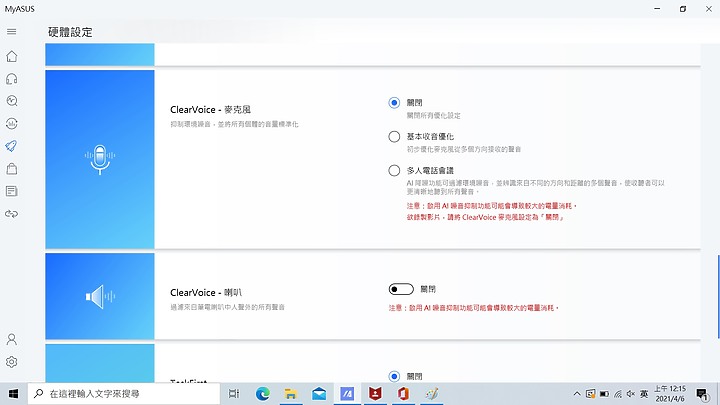Image resolution: width=720 pixels, height=405 pixels.
Task: Select 關閉 for ClearVoice microphone
Action: (394, 102)
